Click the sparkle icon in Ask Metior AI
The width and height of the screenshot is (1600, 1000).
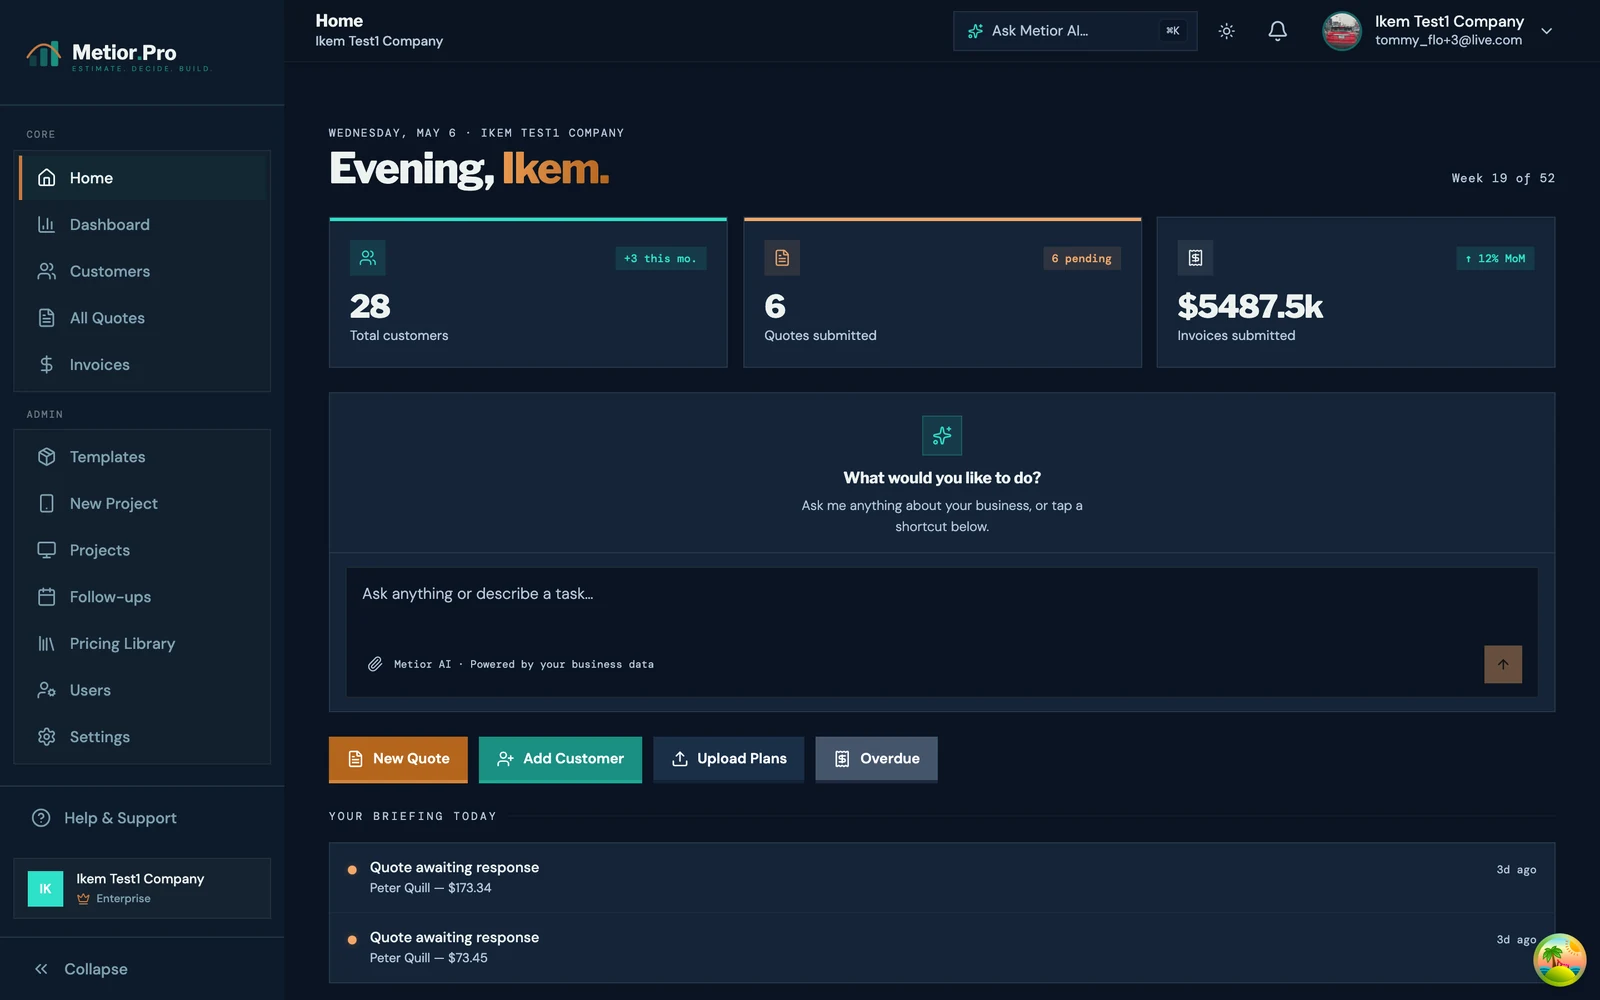coord(975,31)
